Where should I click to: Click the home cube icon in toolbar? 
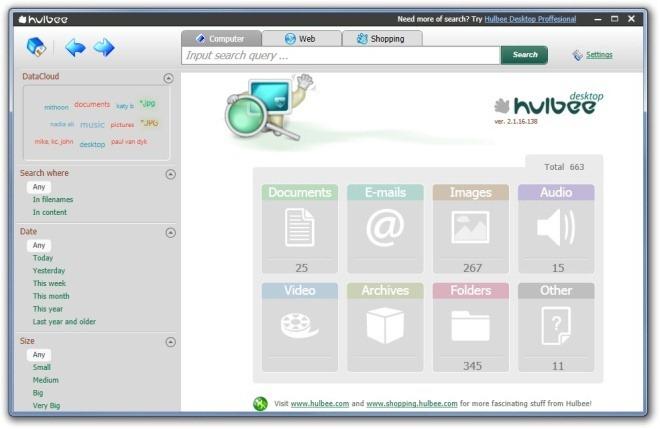(x=36, y=47)
